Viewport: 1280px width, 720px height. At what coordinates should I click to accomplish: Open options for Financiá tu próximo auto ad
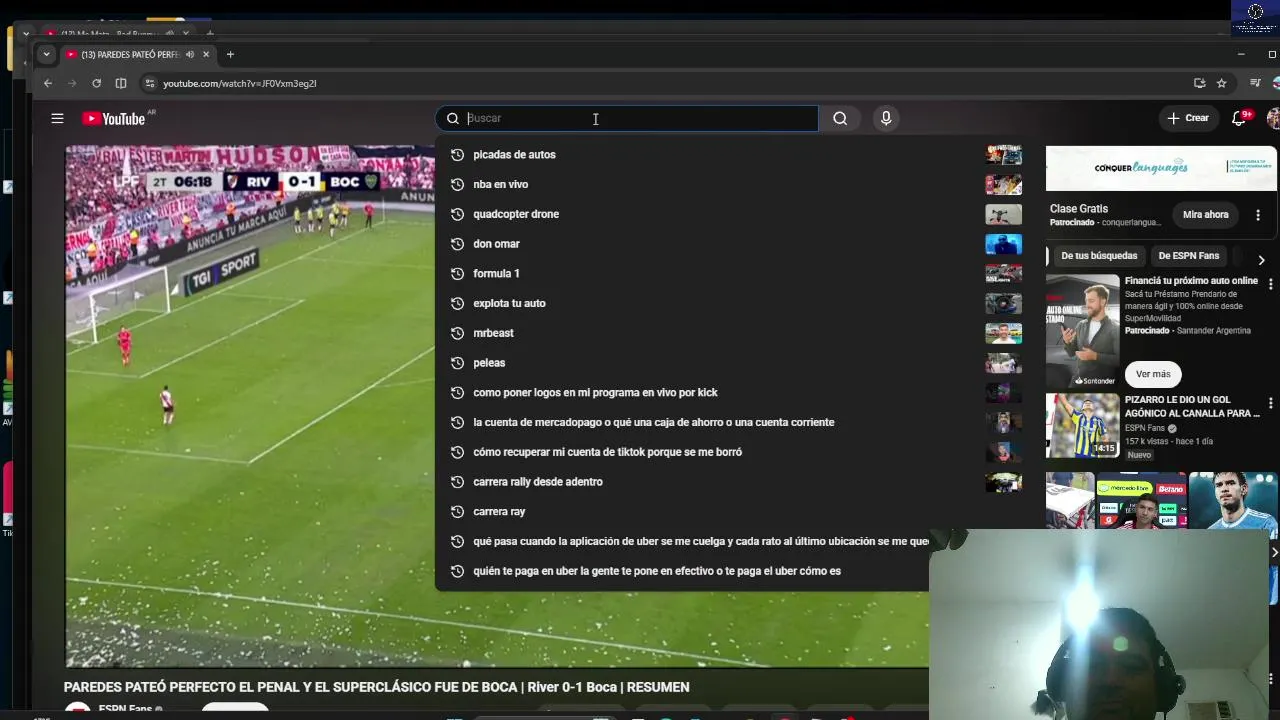click(x=1270, y=284)
